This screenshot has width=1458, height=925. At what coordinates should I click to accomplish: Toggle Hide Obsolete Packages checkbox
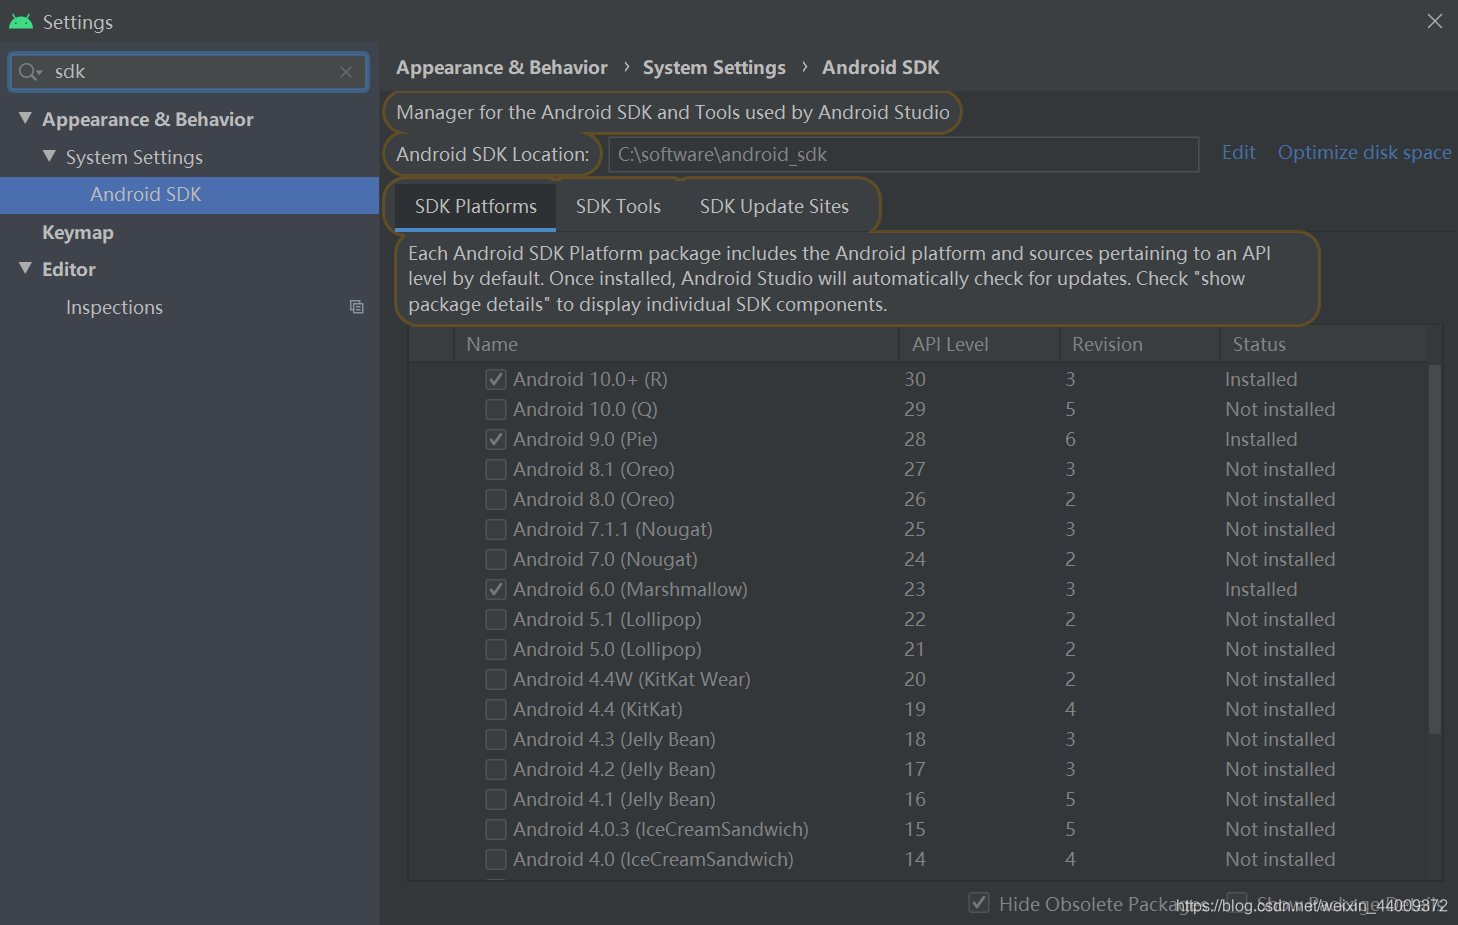tap(980, 903)
